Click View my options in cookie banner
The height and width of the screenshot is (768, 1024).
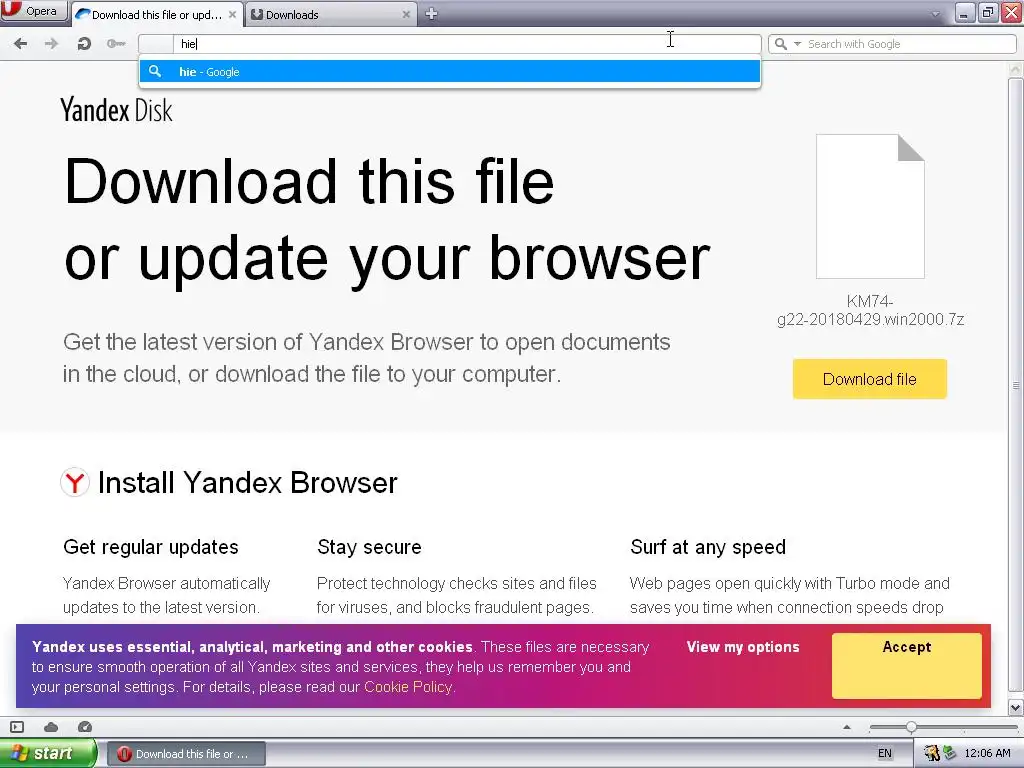(743, 647)
